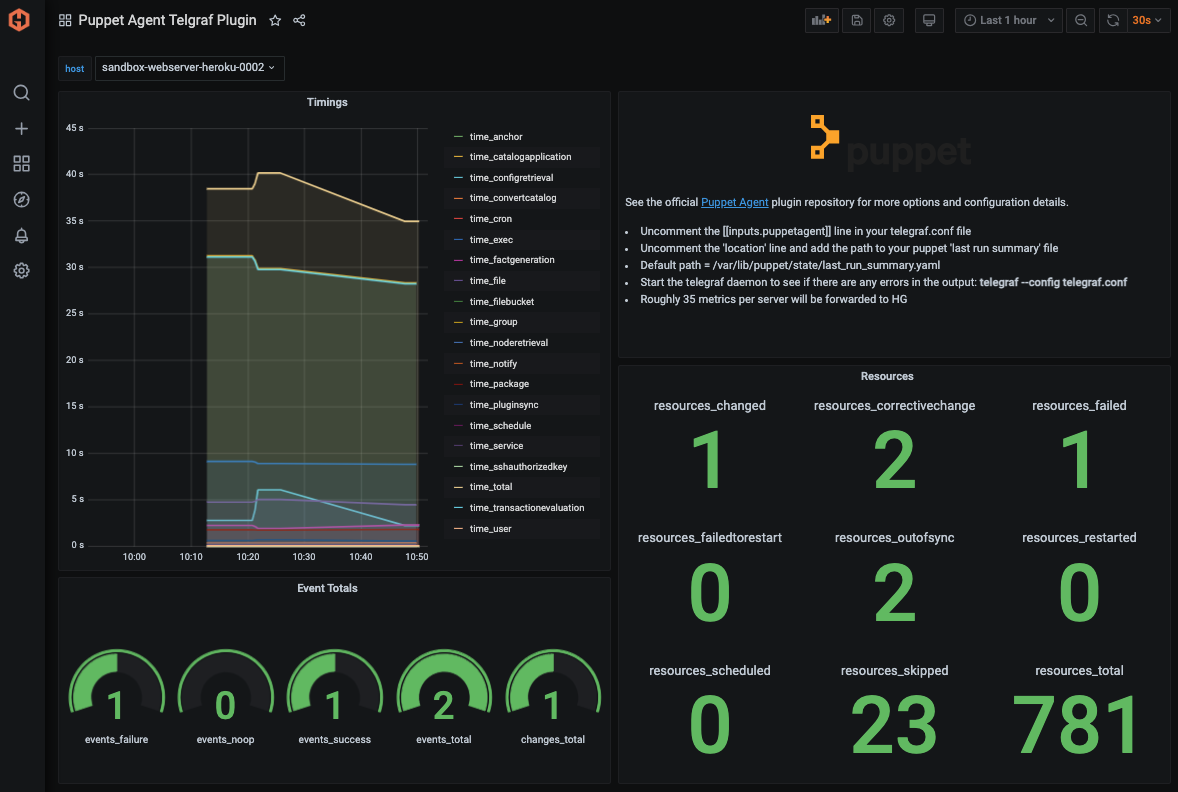Click the changes_total gauge

(x=553, y=684)
